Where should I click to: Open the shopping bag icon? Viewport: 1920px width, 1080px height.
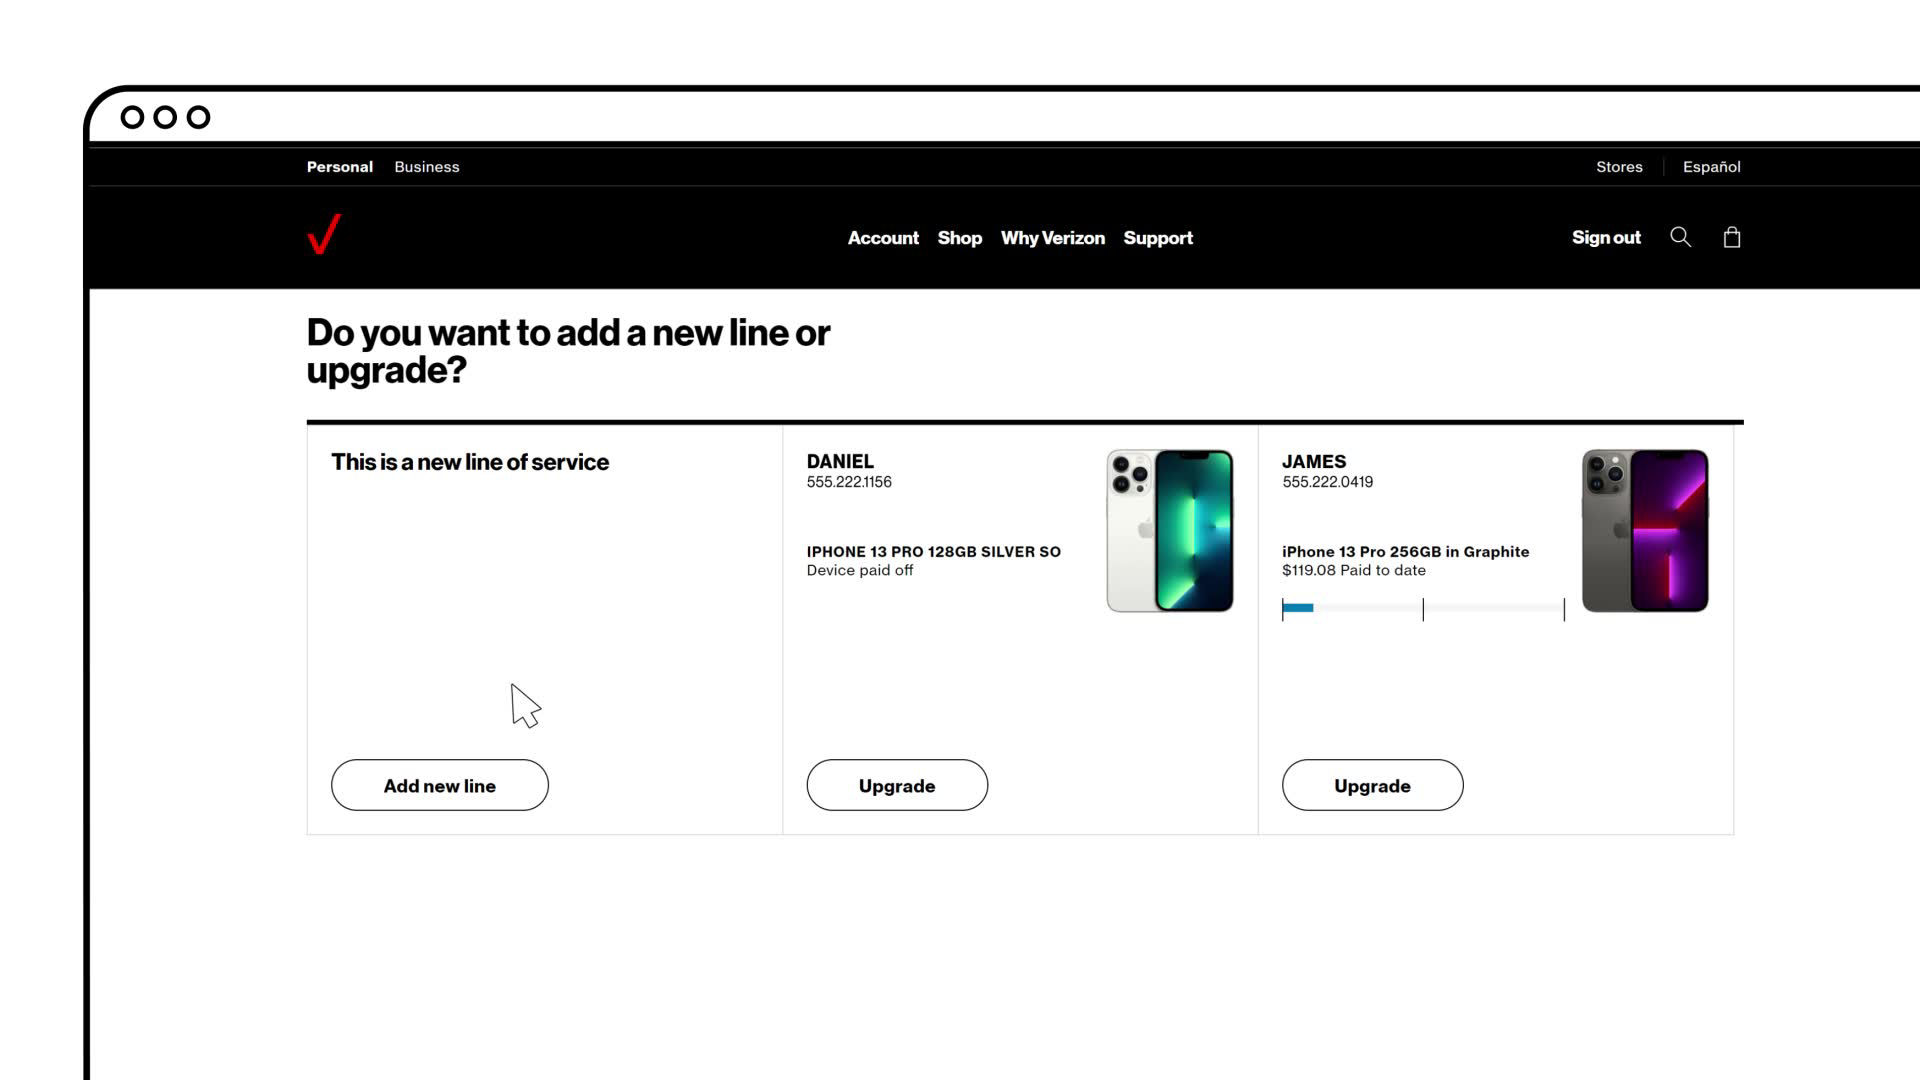click(1731, 237)
